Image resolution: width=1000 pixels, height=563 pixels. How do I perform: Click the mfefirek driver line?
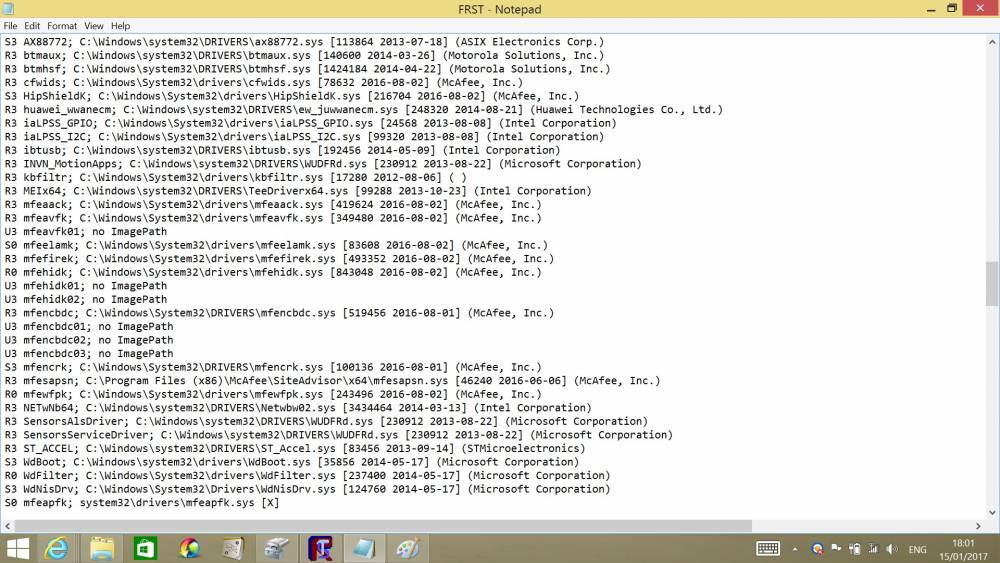point(279,259)
